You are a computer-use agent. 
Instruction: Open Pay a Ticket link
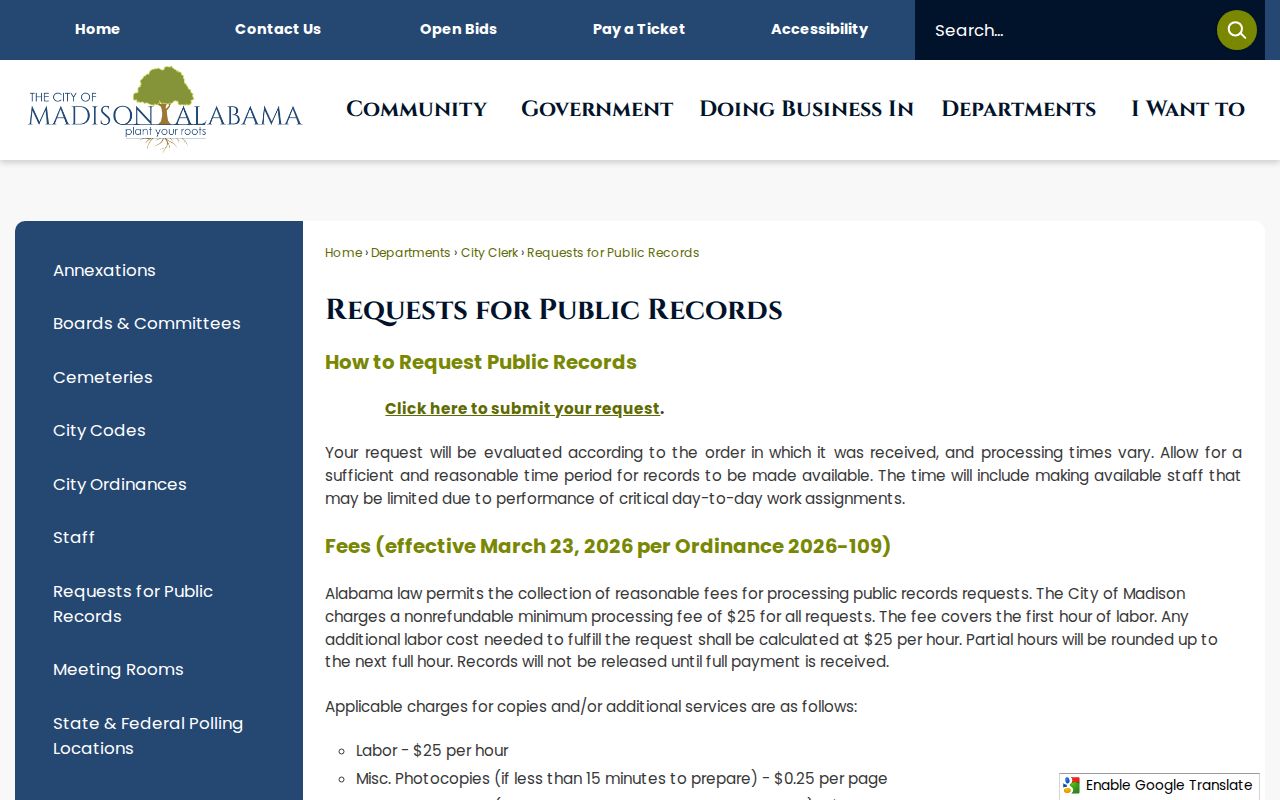pos(639,29)
